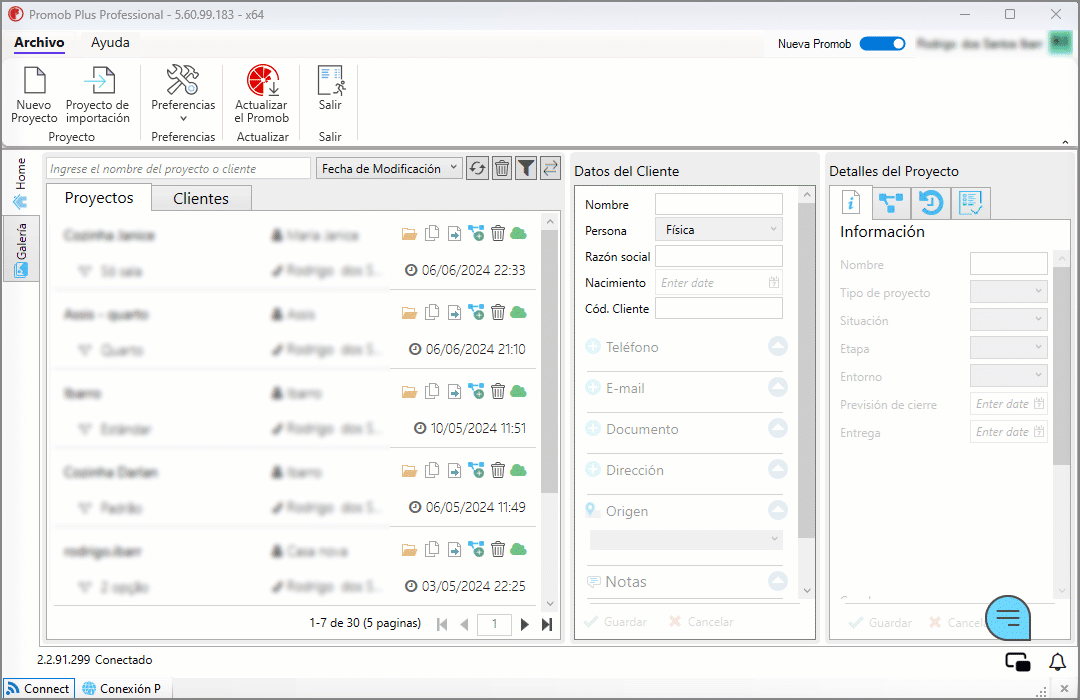Image resolution: width=1080 pixels, height=700 pixels.
Task: Select the Home side tab
Action: tap(21, 183)
